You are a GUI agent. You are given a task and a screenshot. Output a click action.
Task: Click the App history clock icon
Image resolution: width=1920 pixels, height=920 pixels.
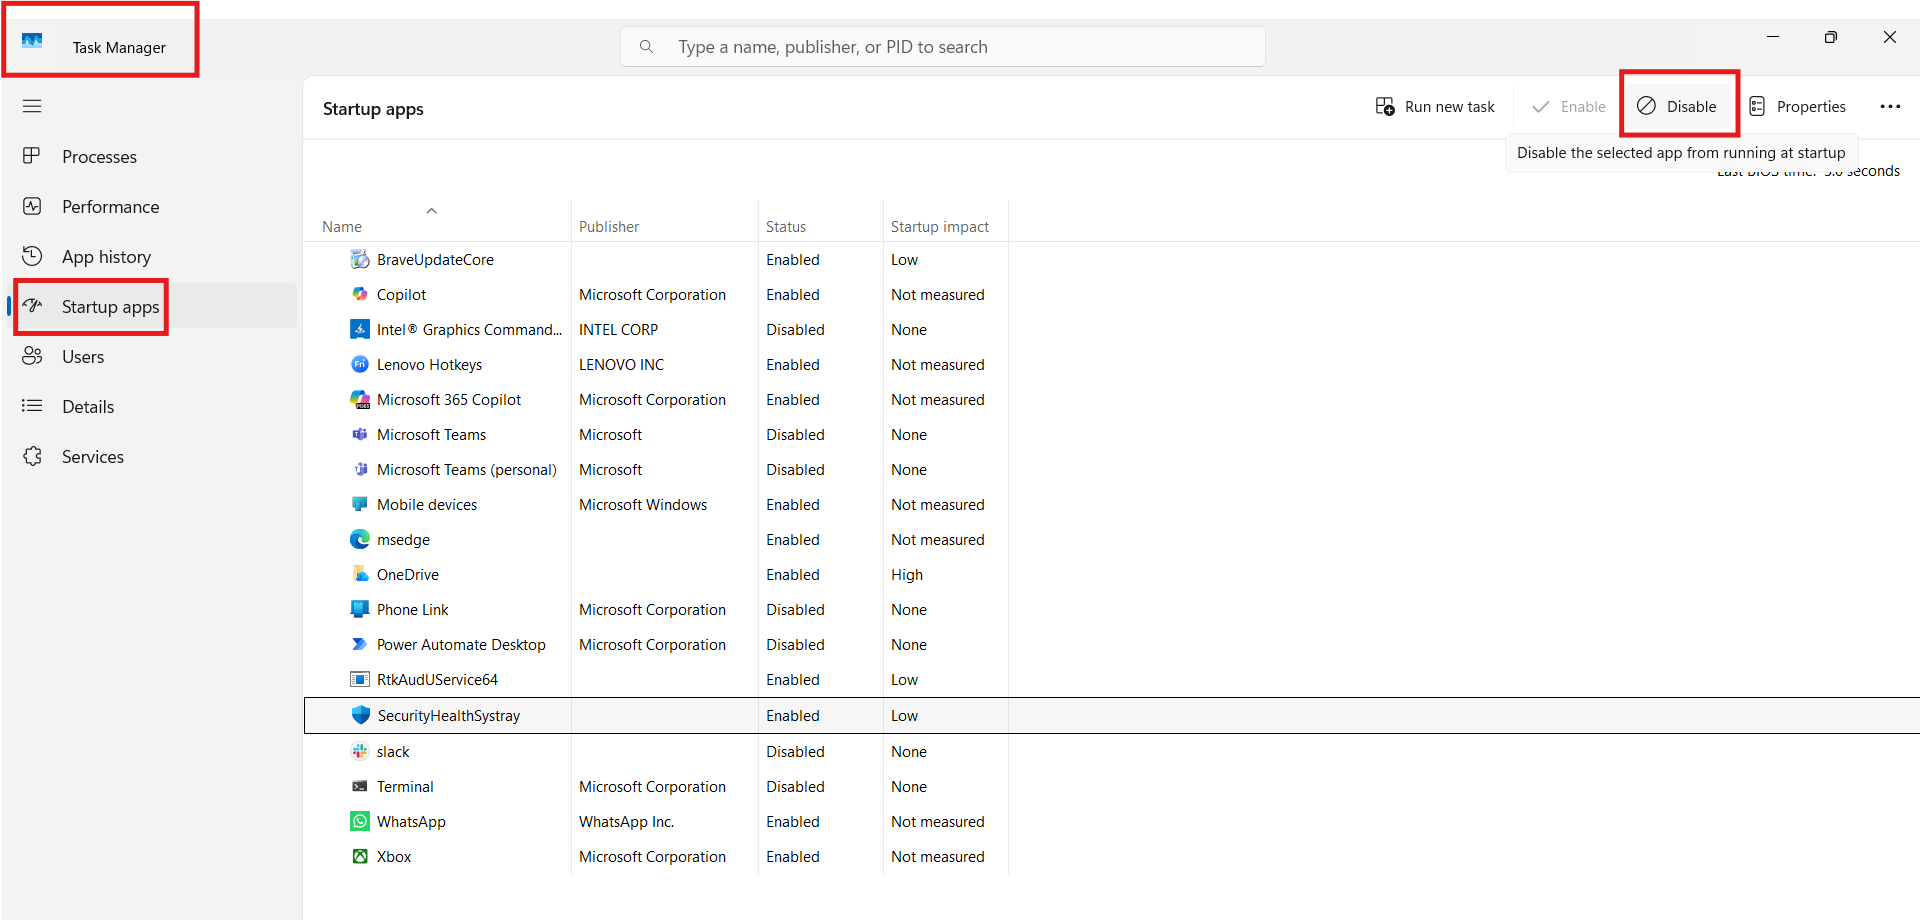(33, 256)
